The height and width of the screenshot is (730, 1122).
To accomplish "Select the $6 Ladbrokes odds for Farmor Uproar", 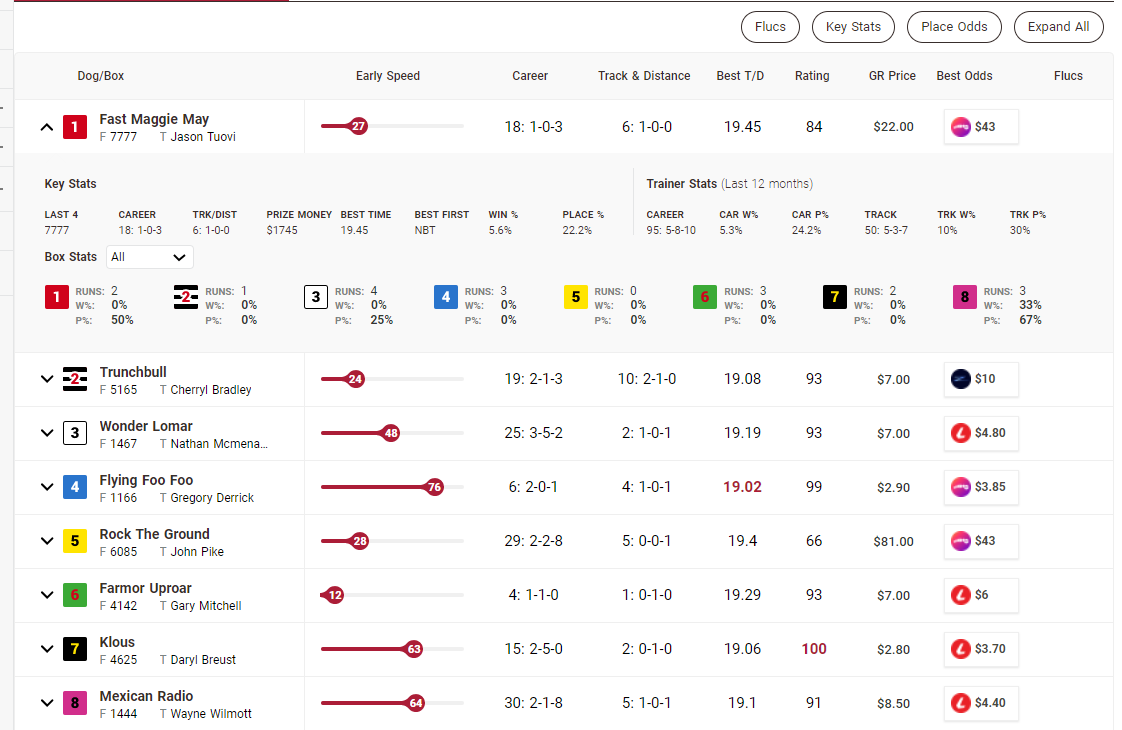I will tap(980, 595).
